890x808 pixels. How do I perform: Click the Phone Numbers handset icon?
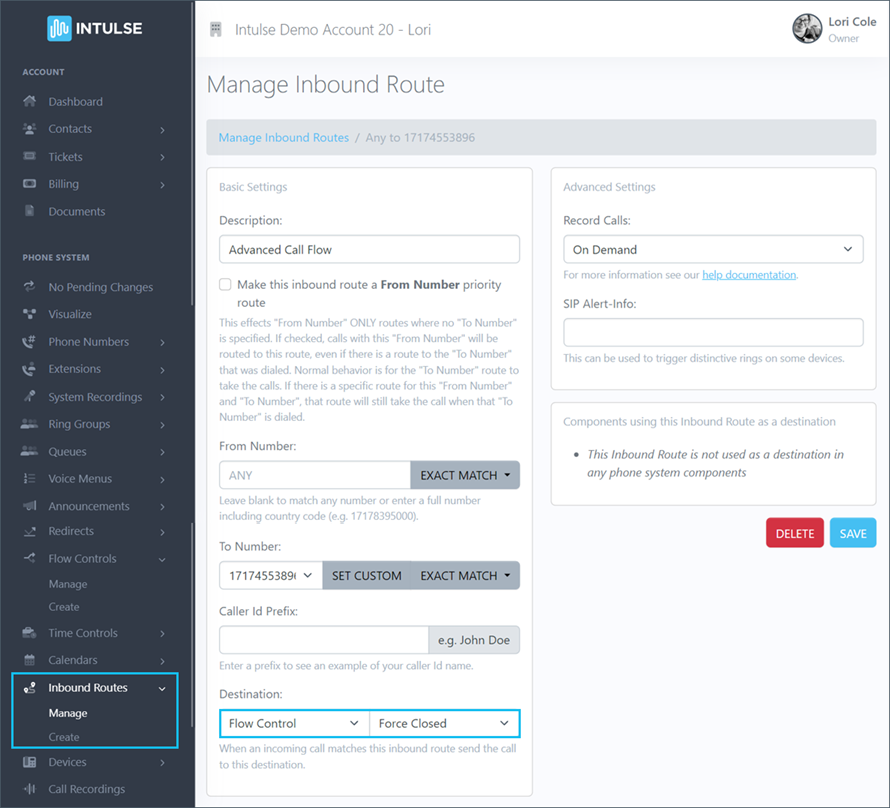[x=30, y=342]
